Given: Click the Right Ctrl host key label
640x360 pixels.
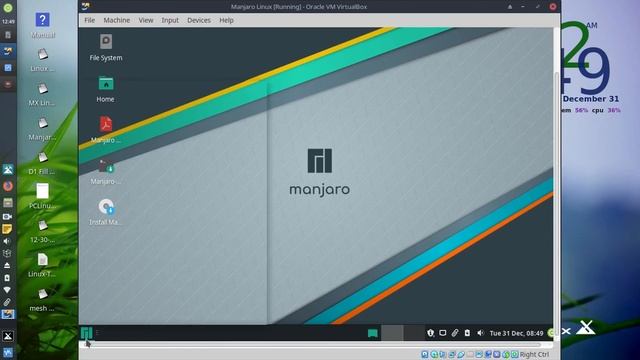Looking at the screenshot, I should [x=534, y=354].
